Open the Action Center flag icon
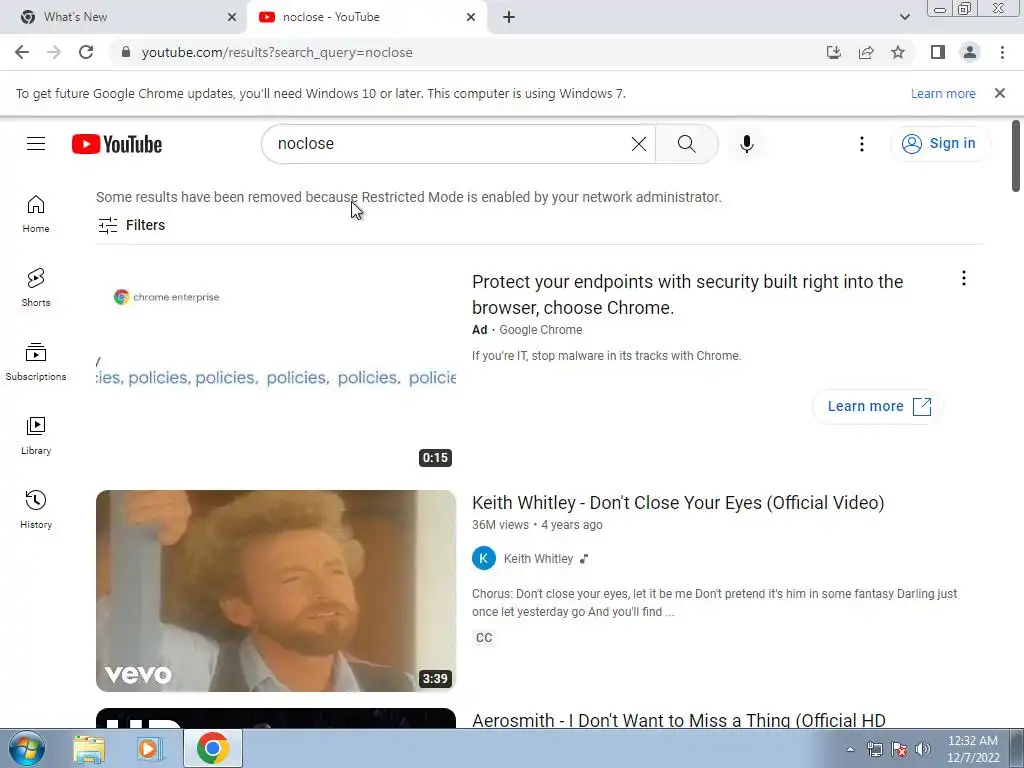Screen dimensions: 1024x768 899,749
